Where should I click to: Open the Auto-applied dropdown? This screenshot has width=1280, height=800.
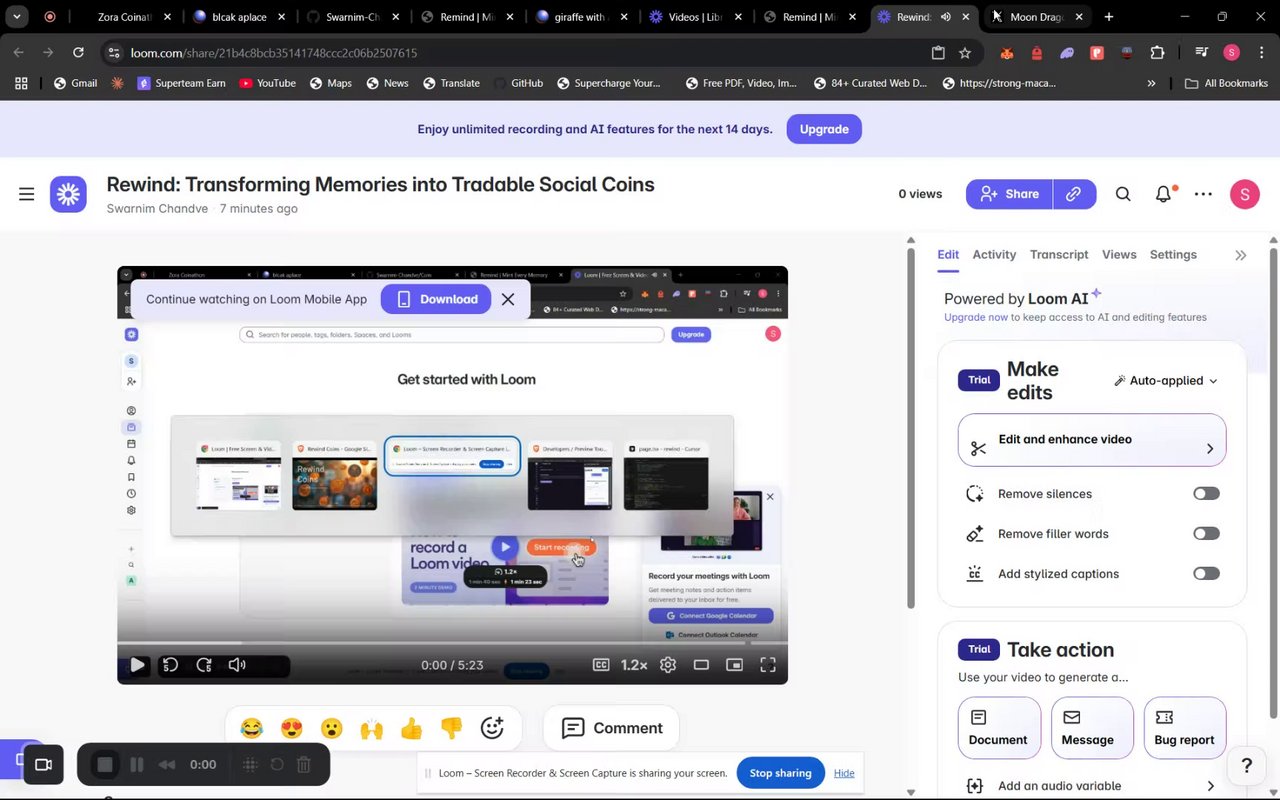[1166, 381]
